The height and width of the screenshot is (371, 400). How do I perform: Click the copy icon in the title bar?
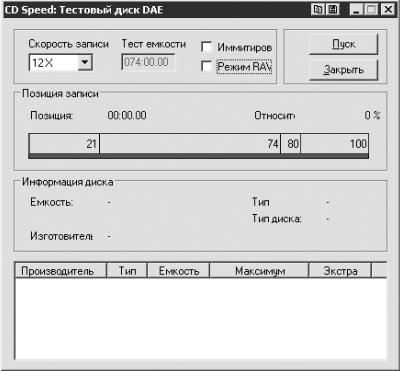point(318,10)
